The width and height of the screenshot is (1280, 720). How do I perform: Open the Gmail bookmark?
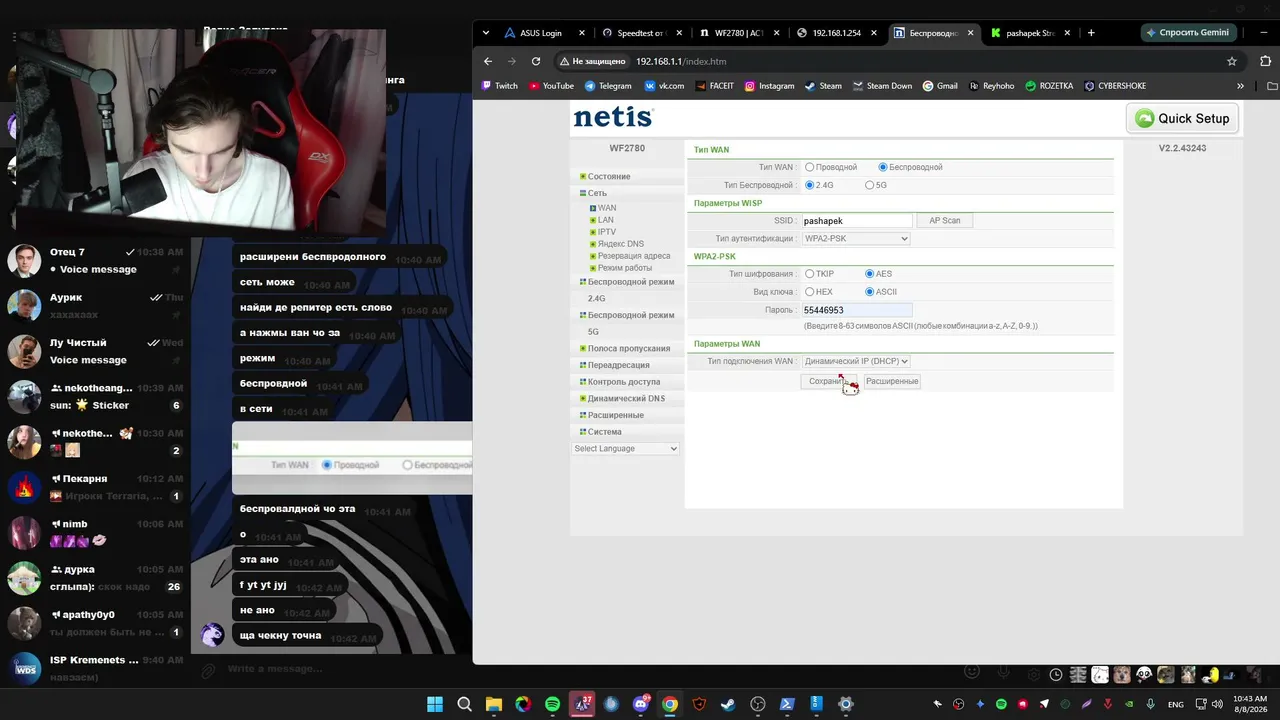939,86
